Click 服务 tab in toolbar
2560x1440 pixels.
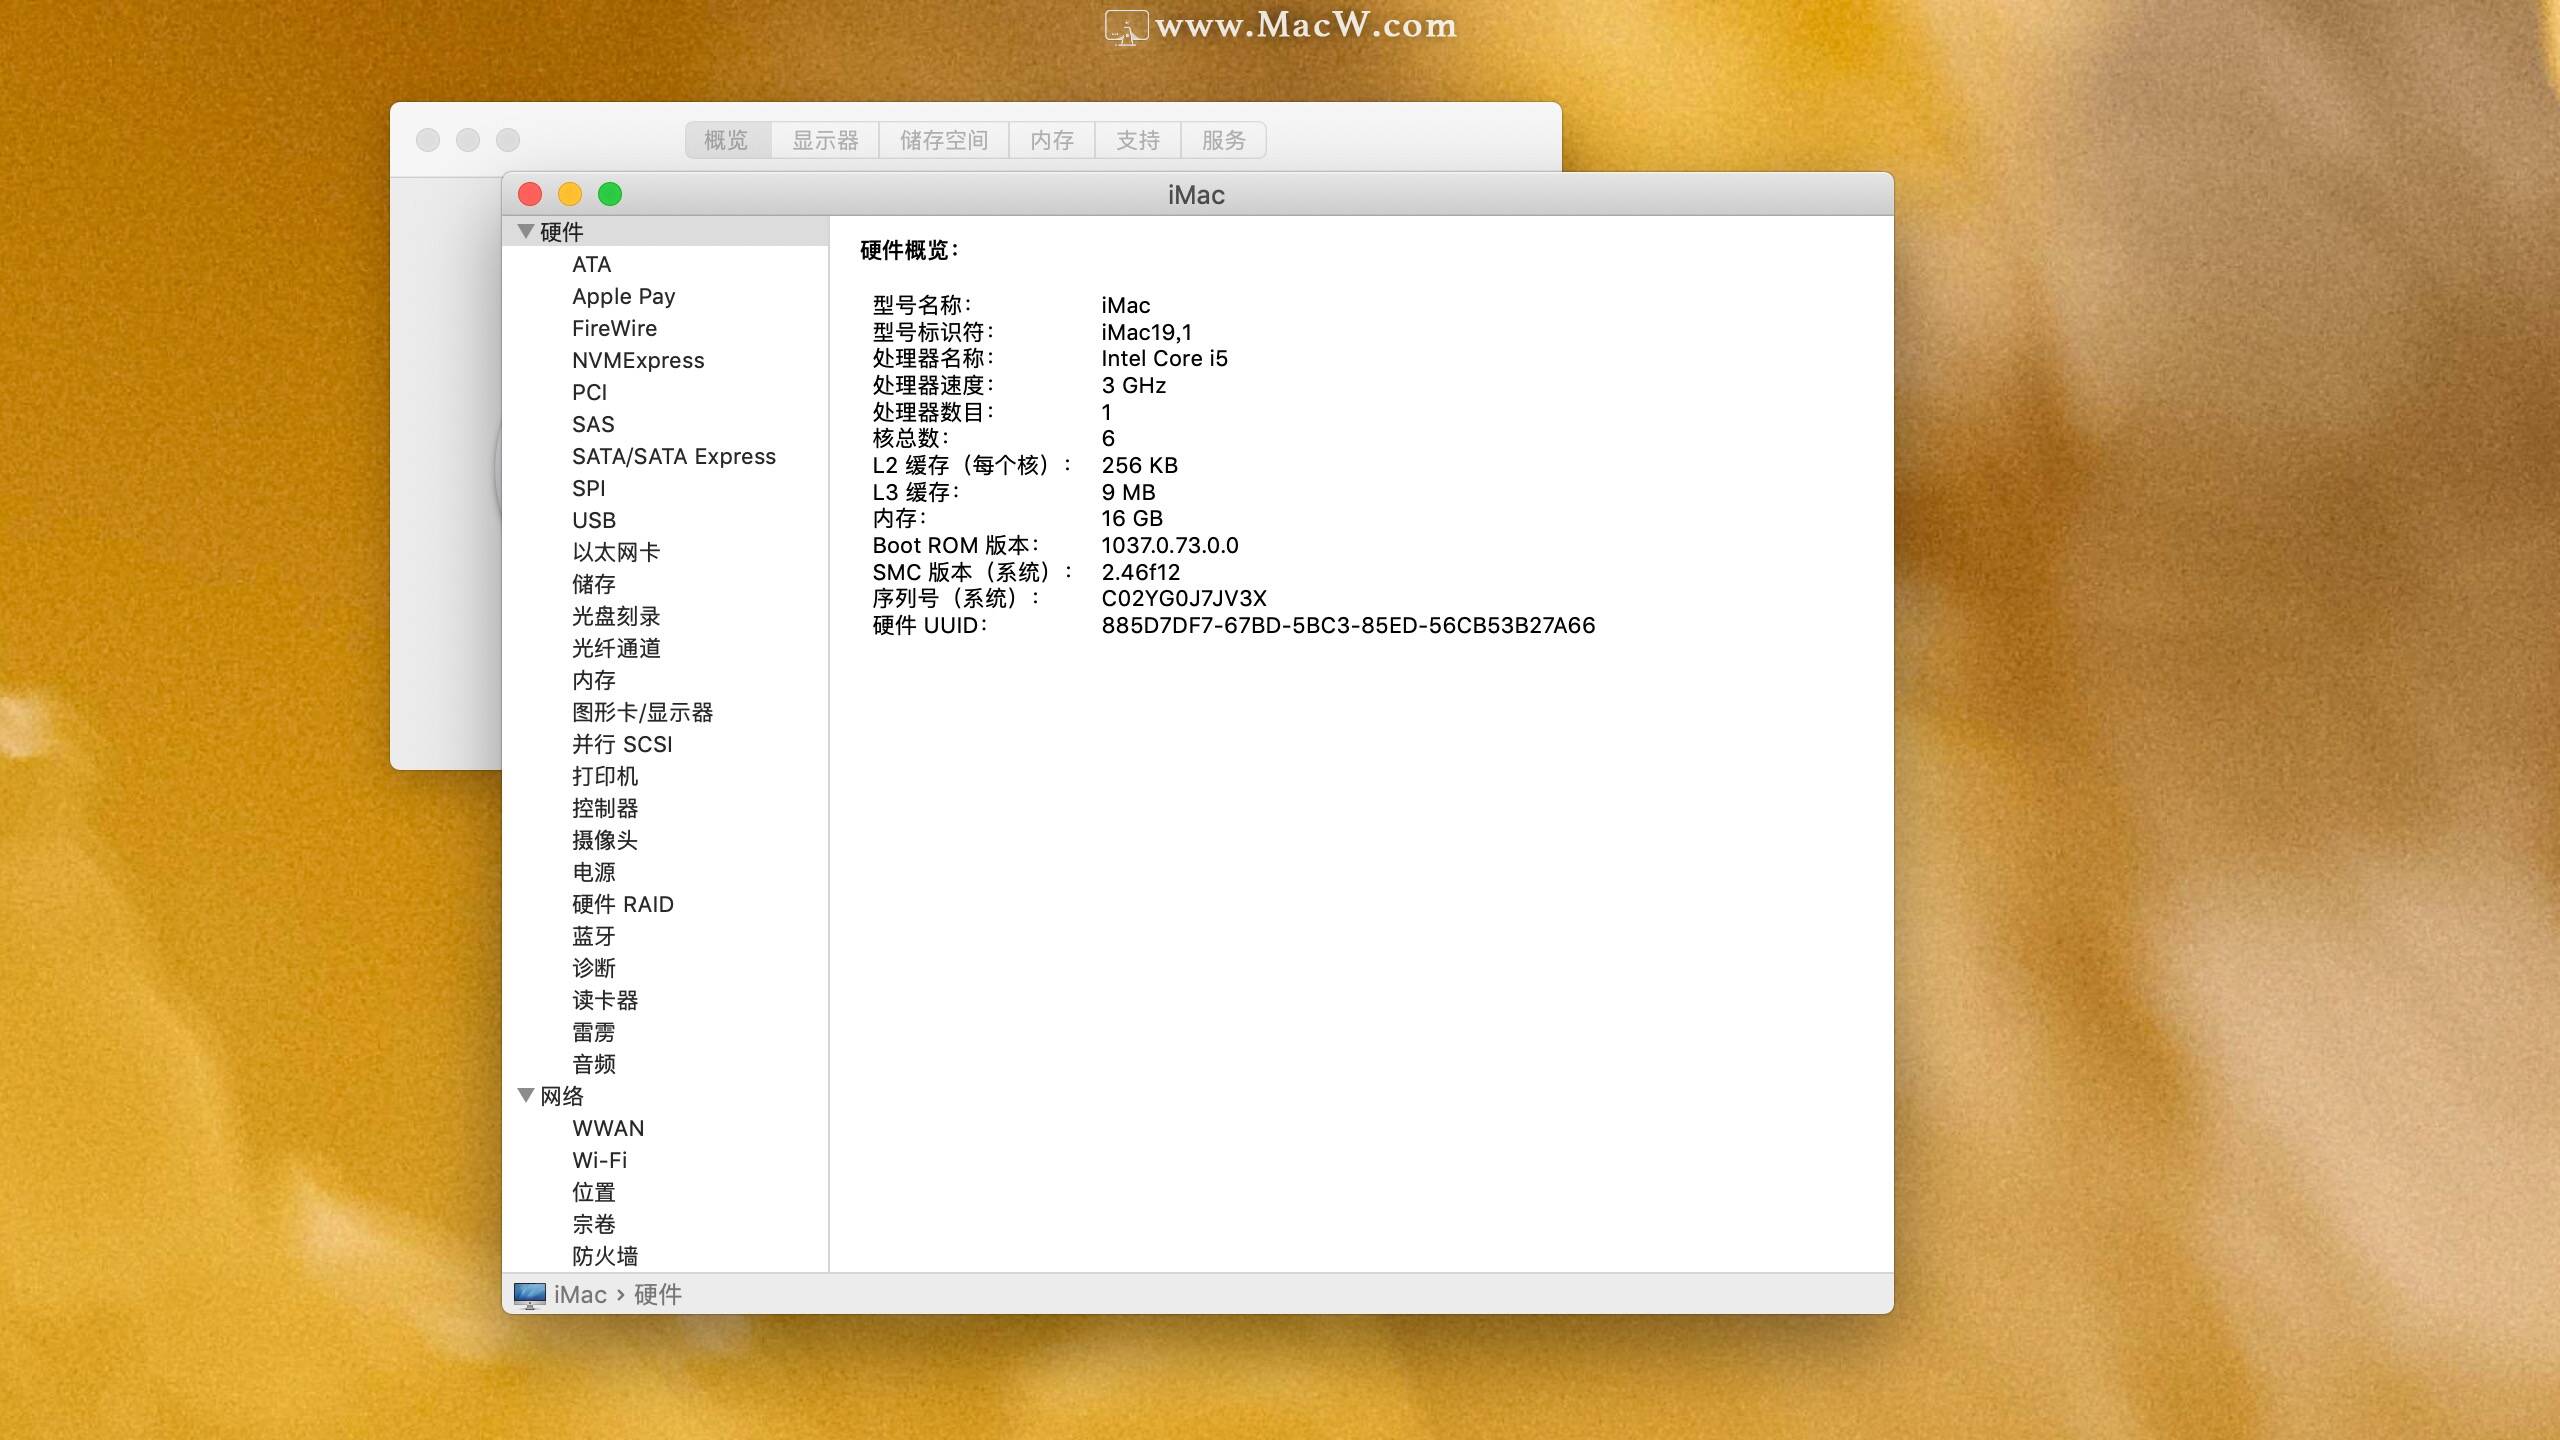(x=1225, y=139)
